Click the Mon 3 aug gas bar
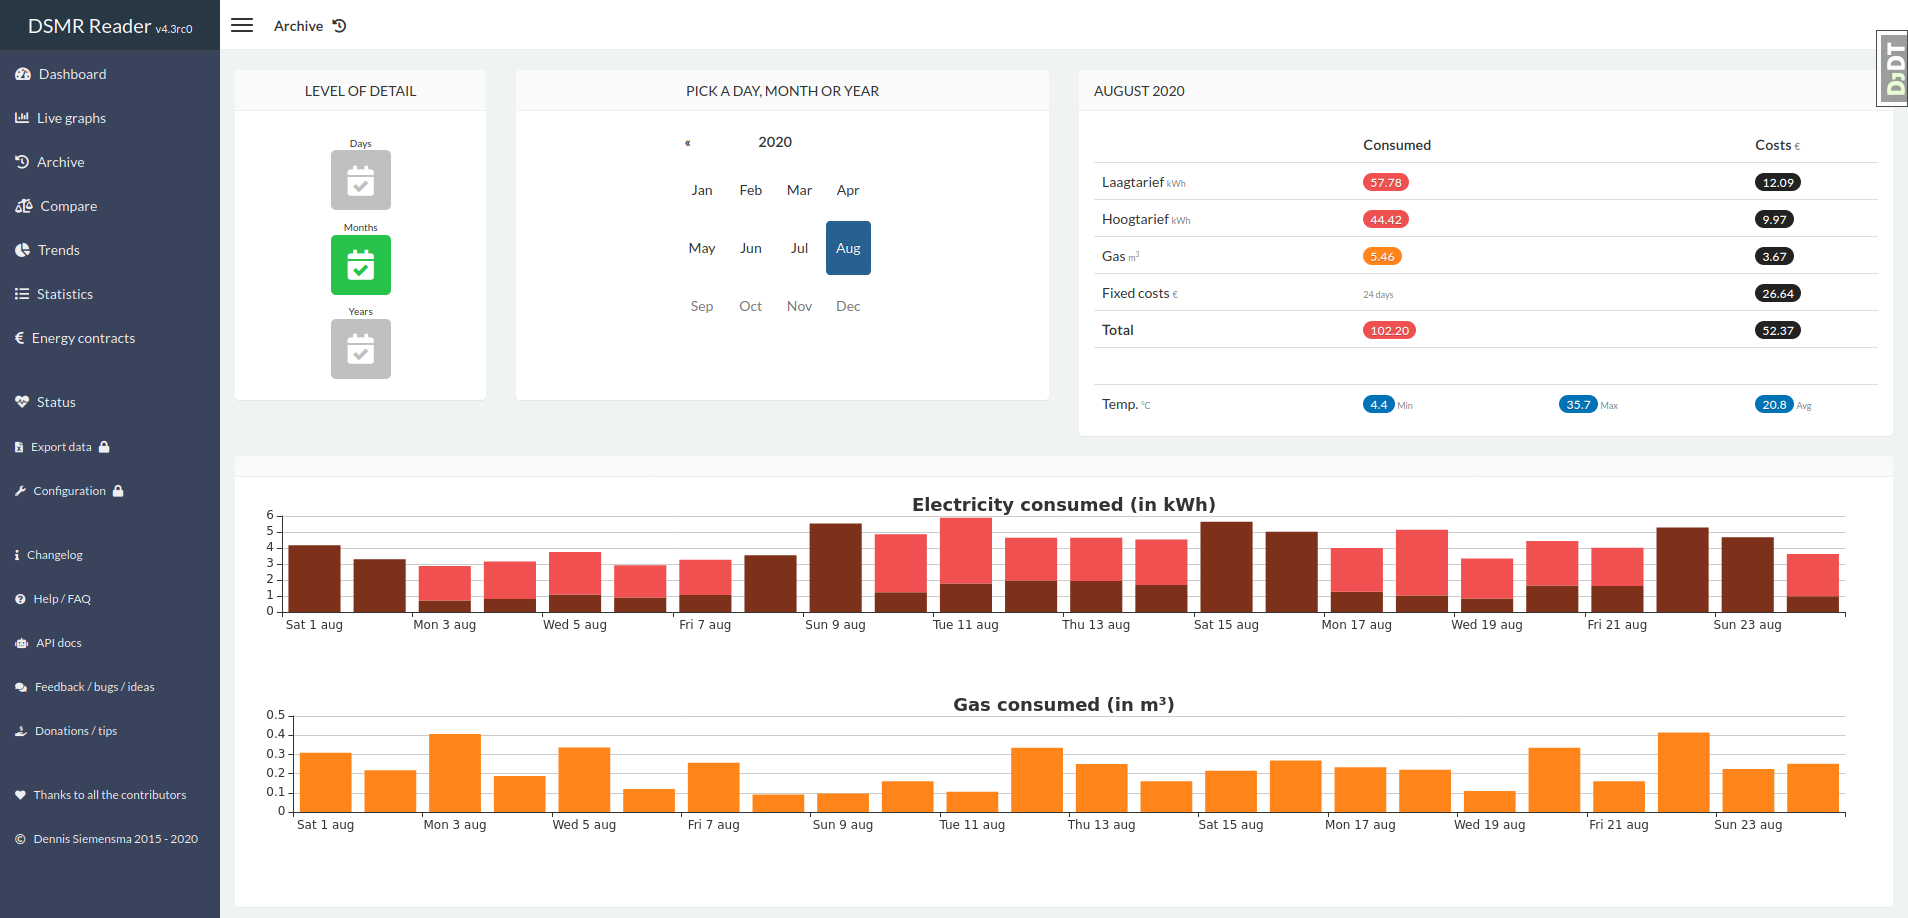Image resolution: width=1908 pixels, height=918 pixels. click(x=455, y=773)
